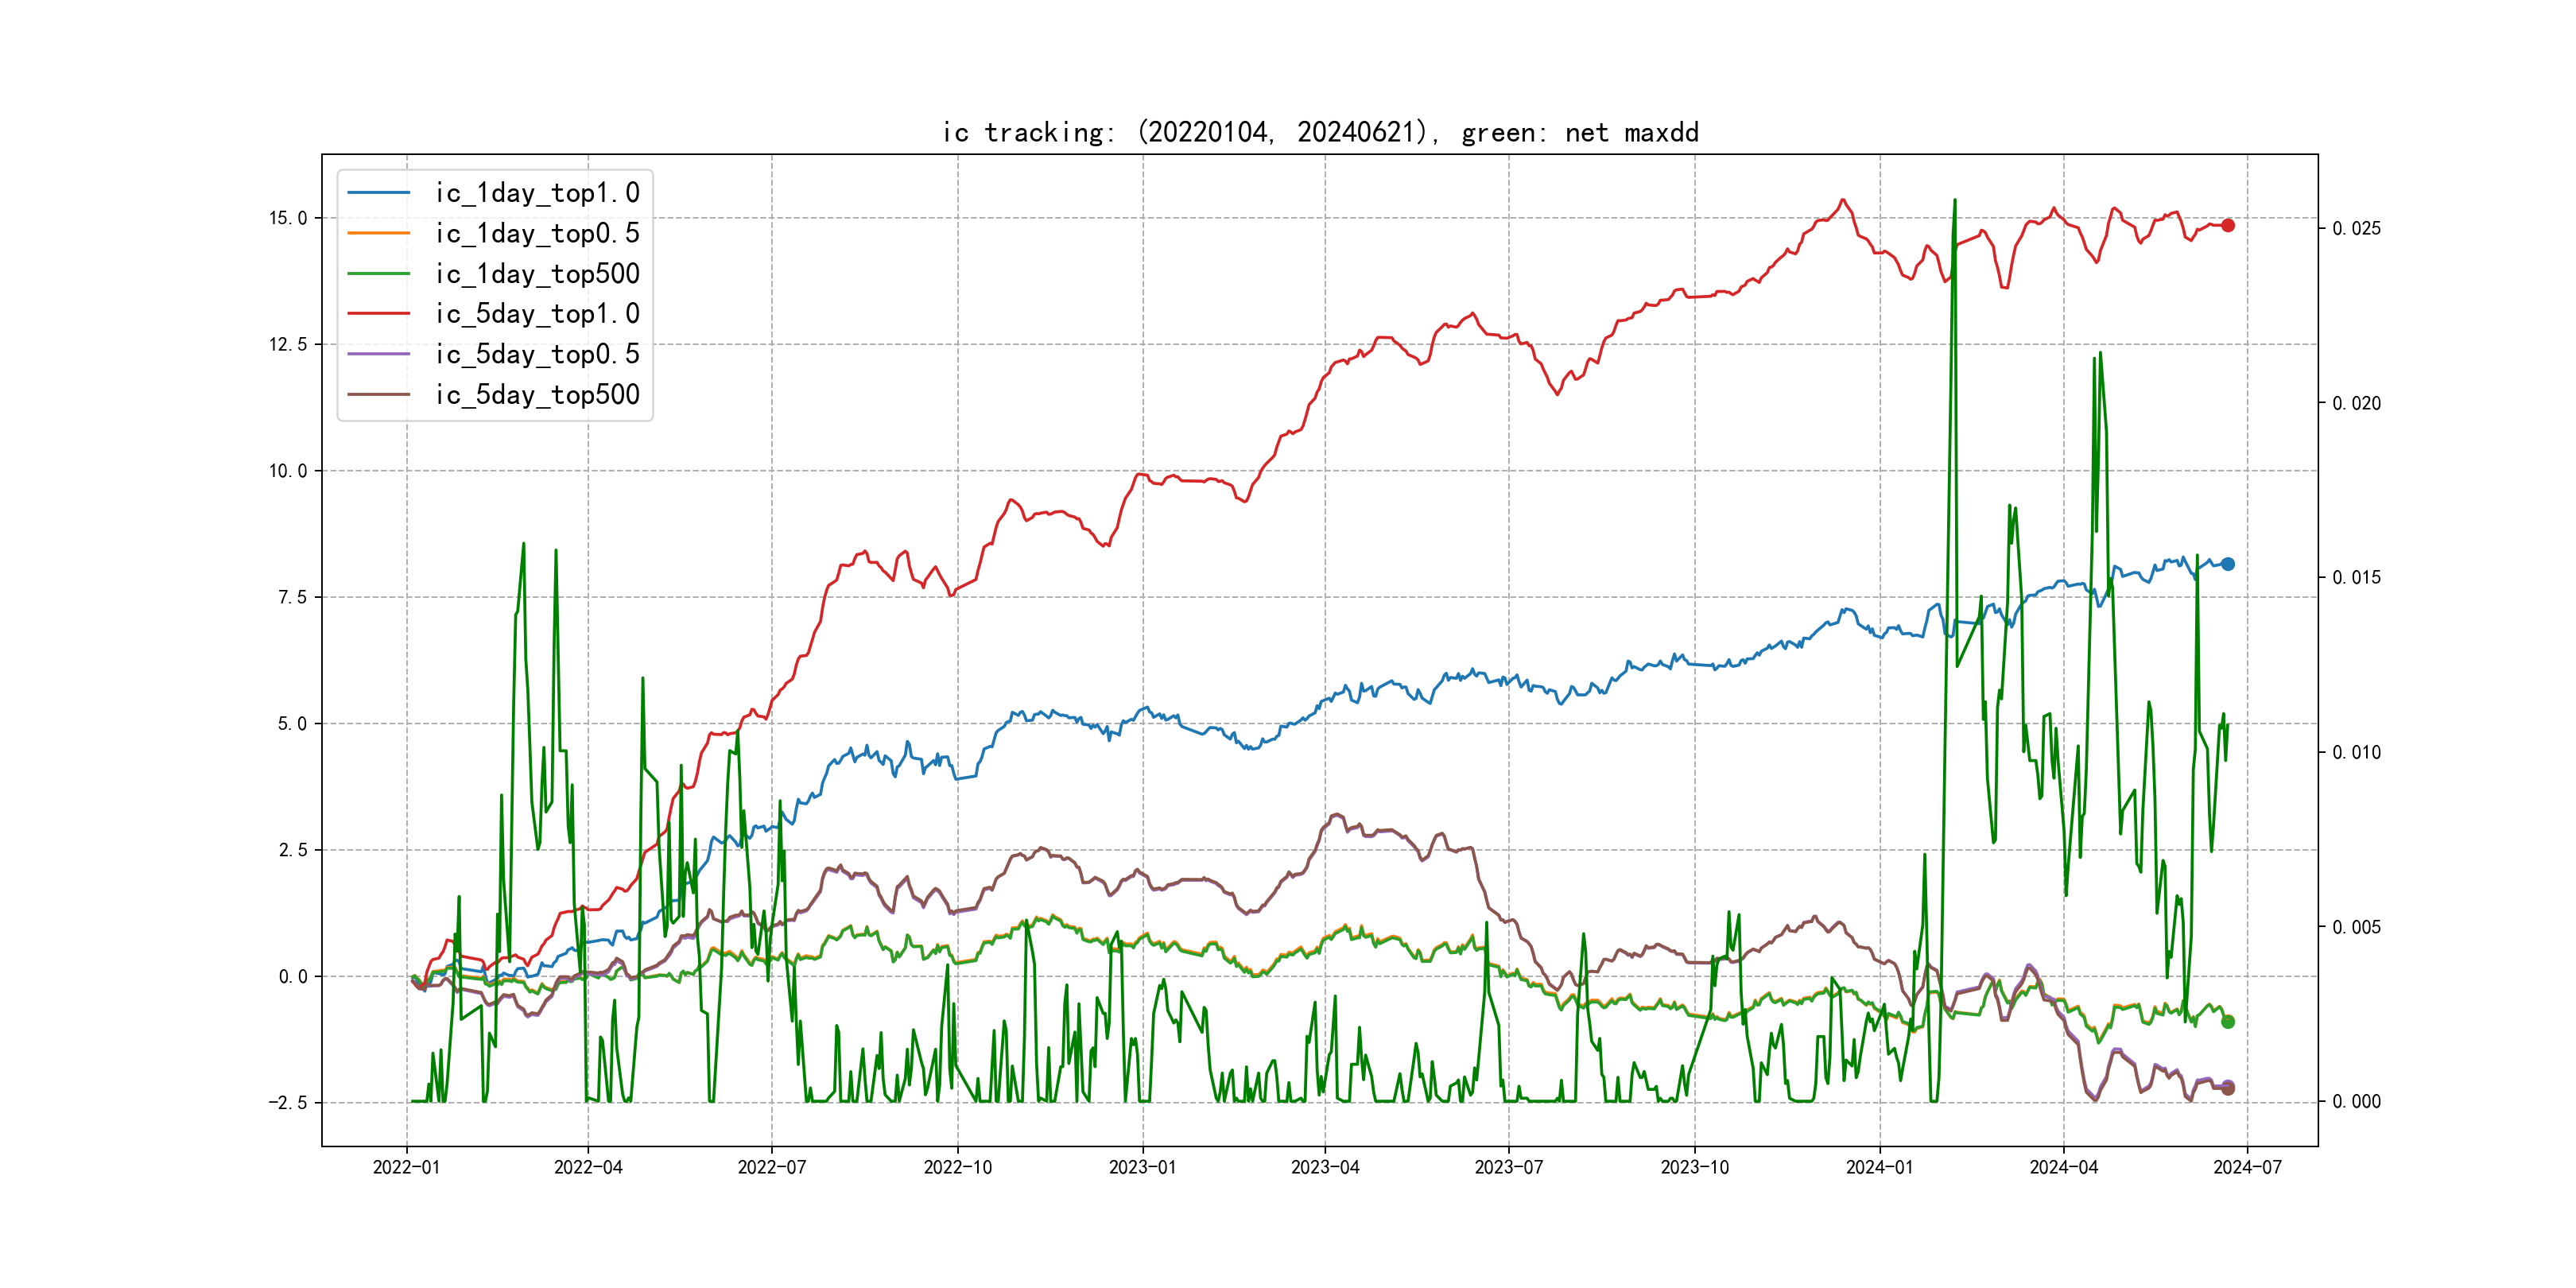Click the 0.025 right y-axis label
Screen dimensions: 2576x1288
click(2356, 229)
